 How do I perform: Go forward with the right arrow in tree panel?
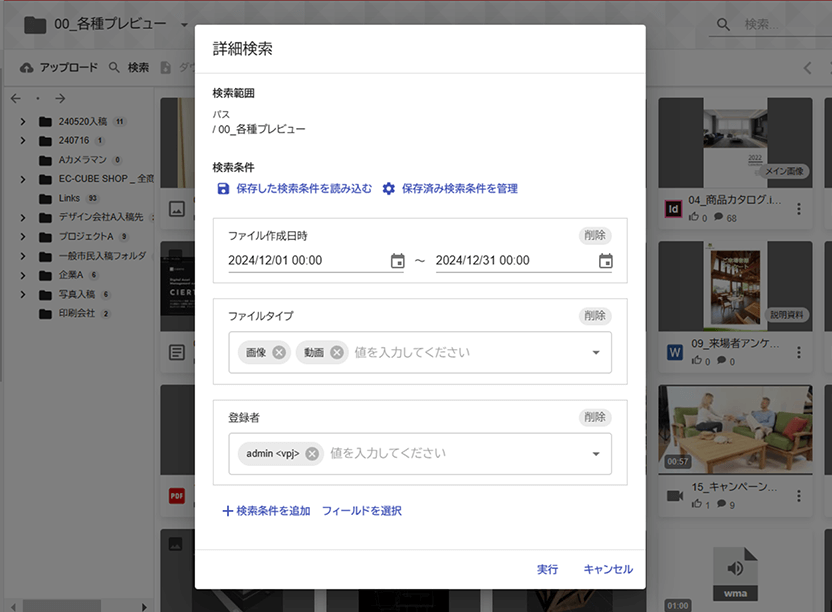pyautogui.click(x=60, y=98)
